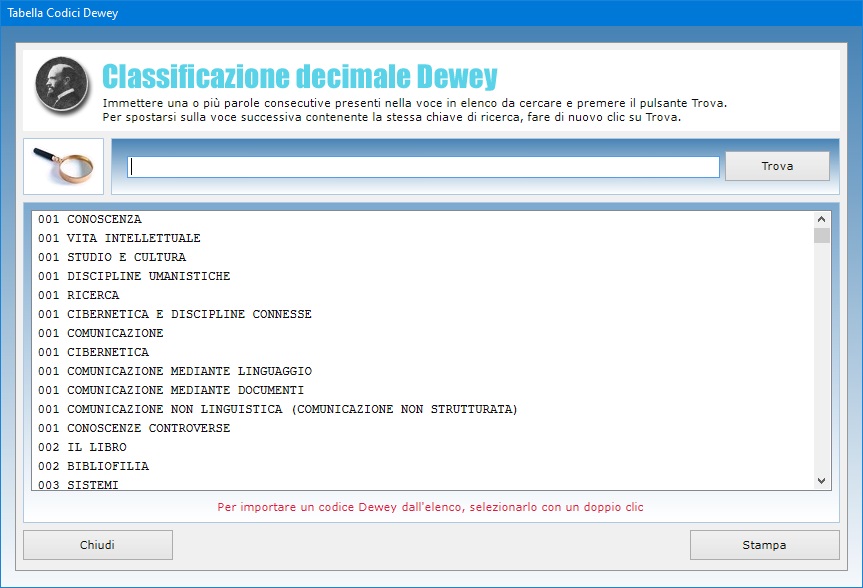Select 001 CIBERNETICA E DISCIPLINE CONNESSE entry
The height and width of the screenshot is (588, 863).
[x=175, y=314]
